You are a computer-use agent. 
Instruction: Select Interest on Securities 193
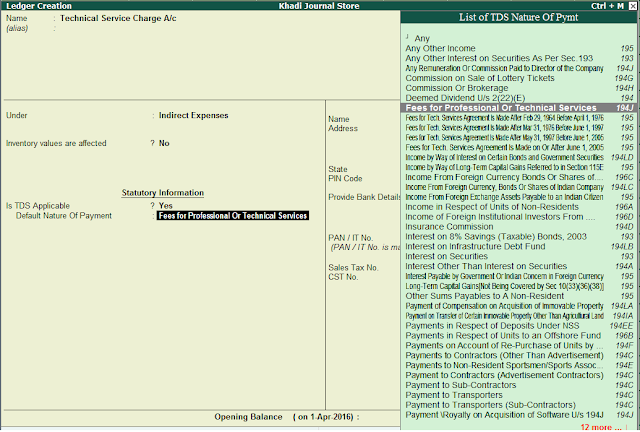[519, 256]
